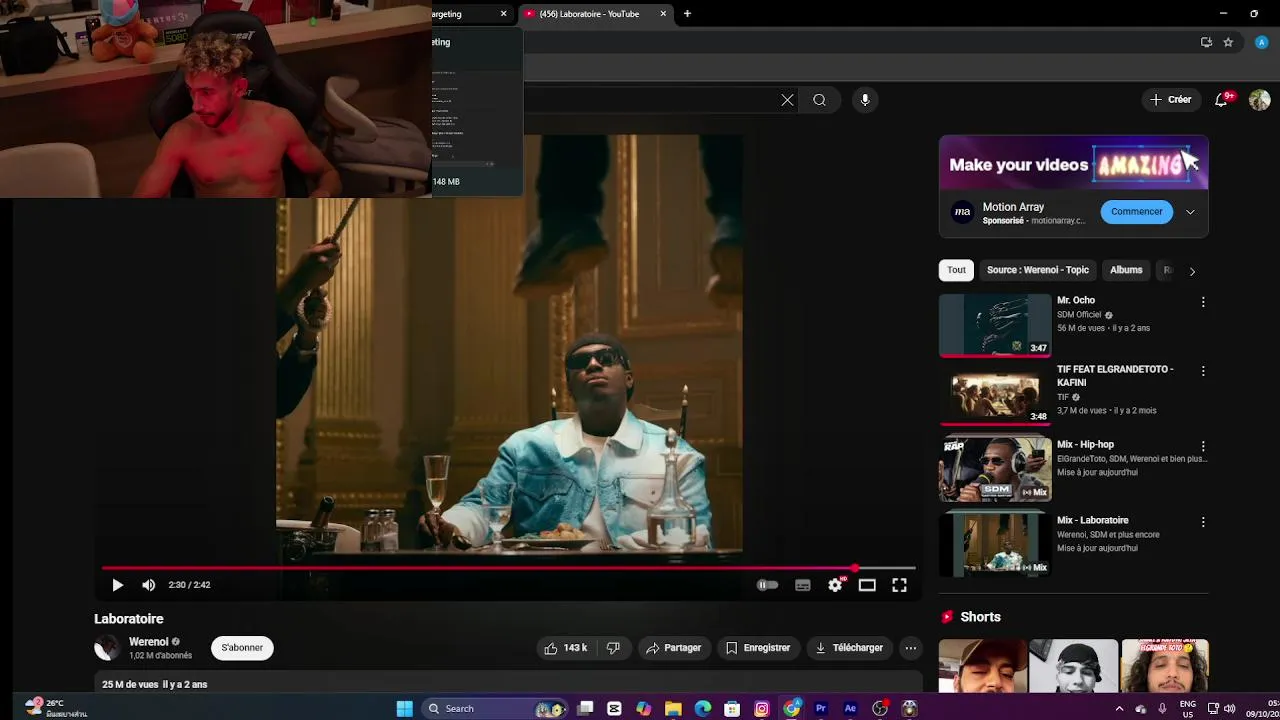Save video via Enregistrer button
Viewport: 1280px width, 720px height.
point(758,648)
